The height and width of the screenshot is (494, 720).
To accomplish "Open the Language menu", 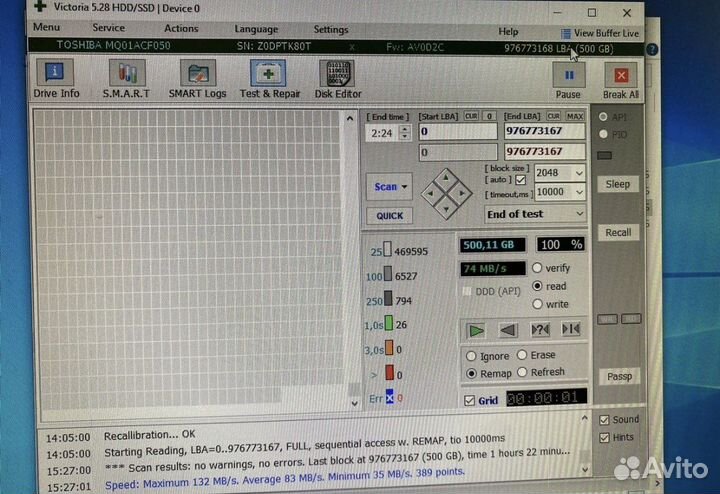I will pyautogui.click(x=256, y=30).
